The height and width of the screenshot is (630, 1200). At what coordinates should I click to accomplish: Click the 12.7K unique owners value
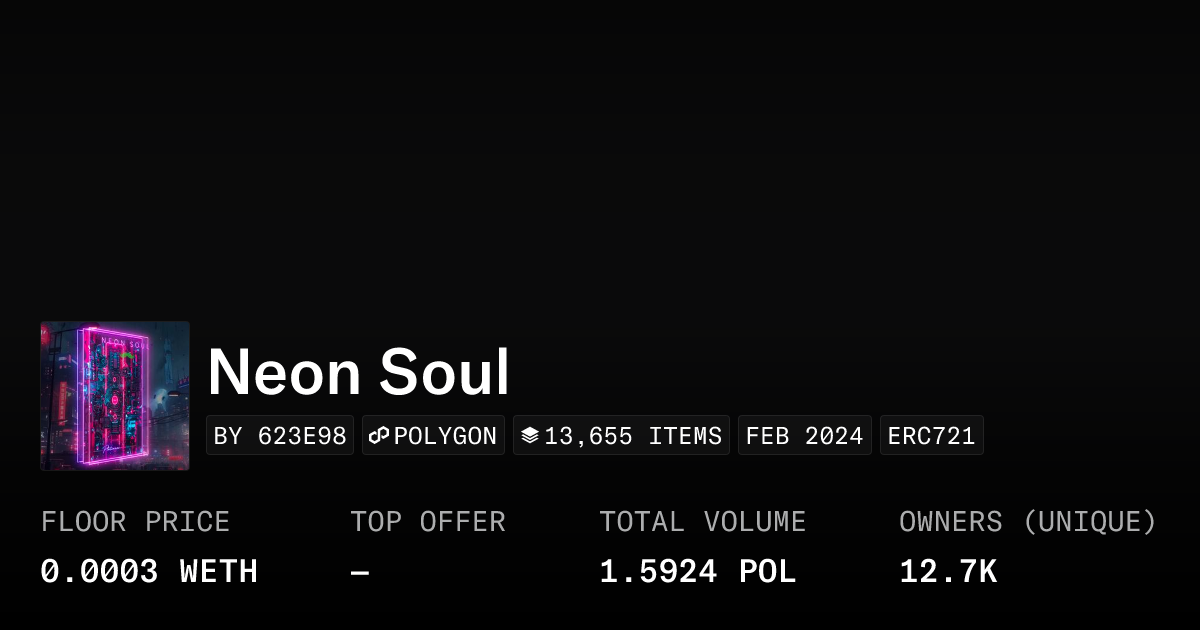[x=947, y=572]
